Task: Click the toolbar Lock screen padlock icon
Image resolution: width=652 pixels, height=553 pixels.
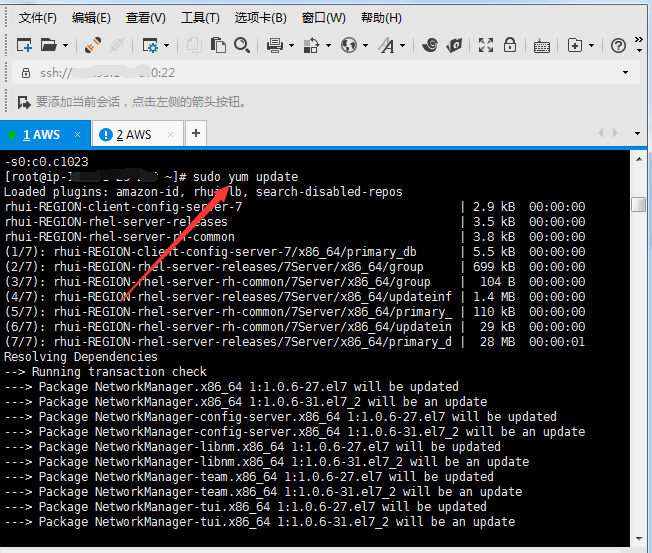Action: [x=510, y=45]
